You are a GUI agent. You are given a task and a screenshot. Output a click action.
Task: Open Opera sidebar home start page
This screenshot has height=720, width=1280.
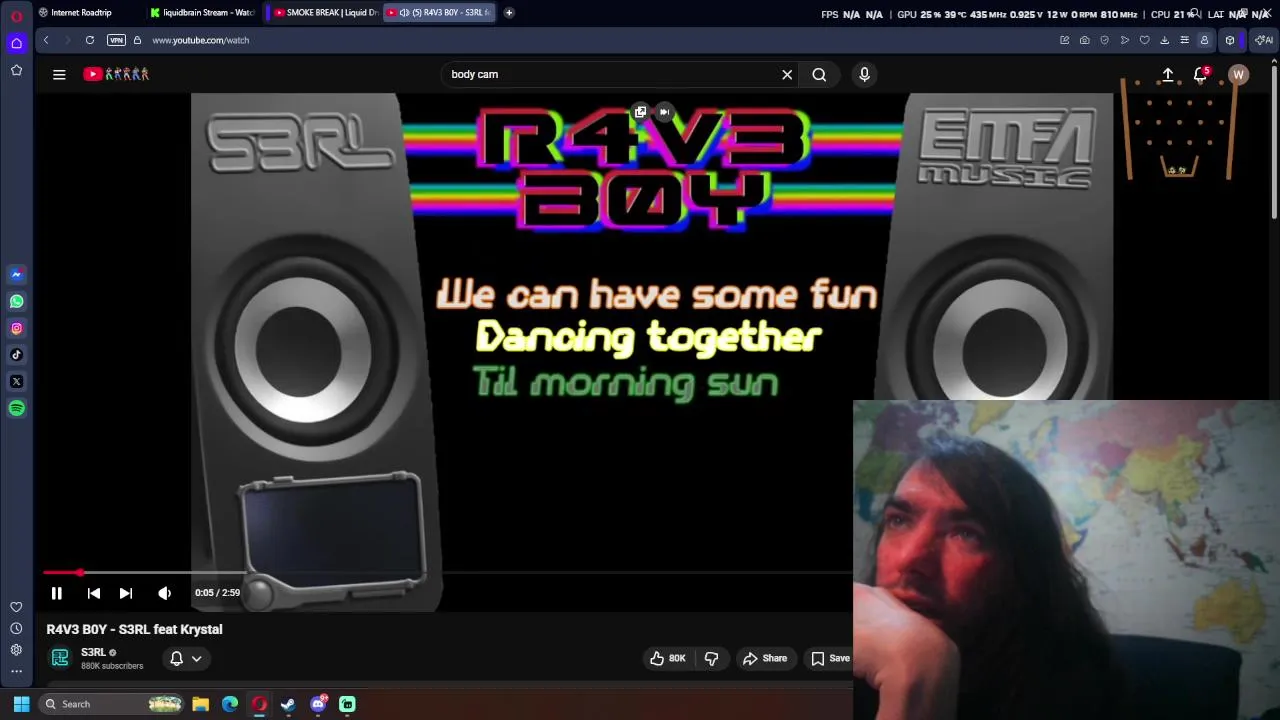coord(16,43)
